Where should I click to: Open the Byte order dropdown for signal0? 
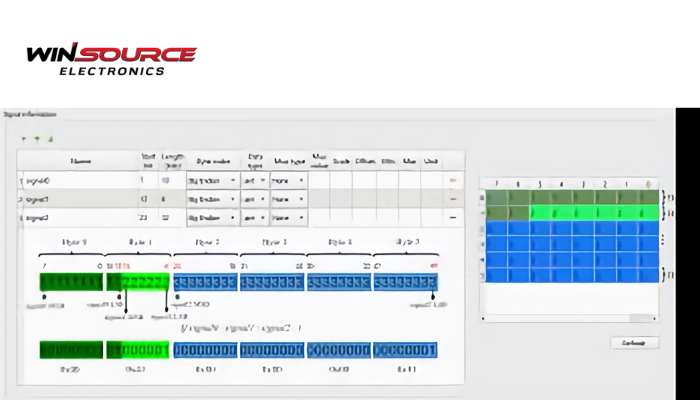point(214,181)
